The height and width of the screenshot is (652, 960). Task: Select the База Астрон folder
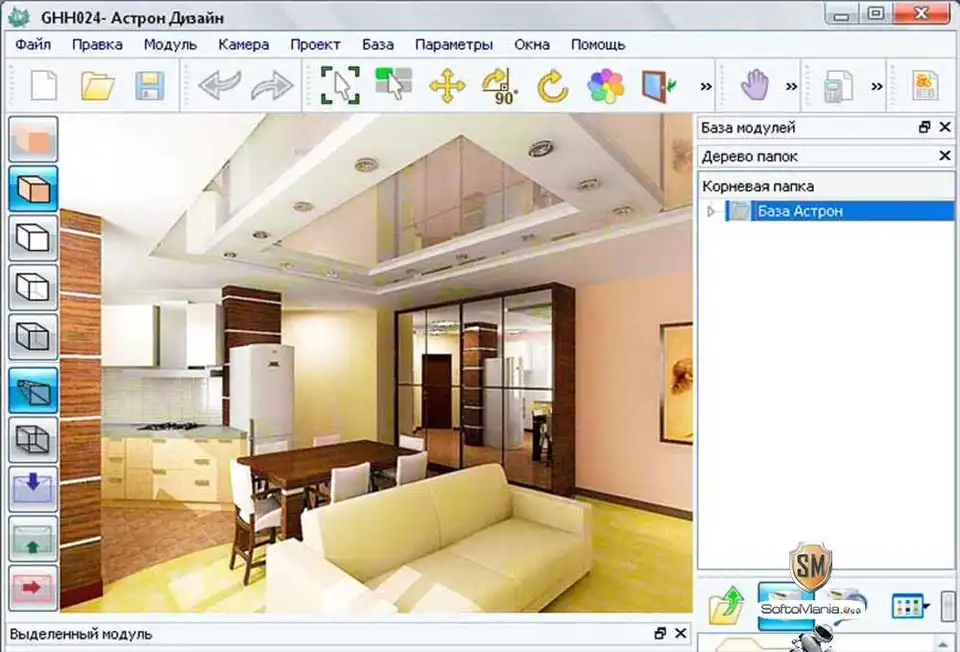(839, 211)
